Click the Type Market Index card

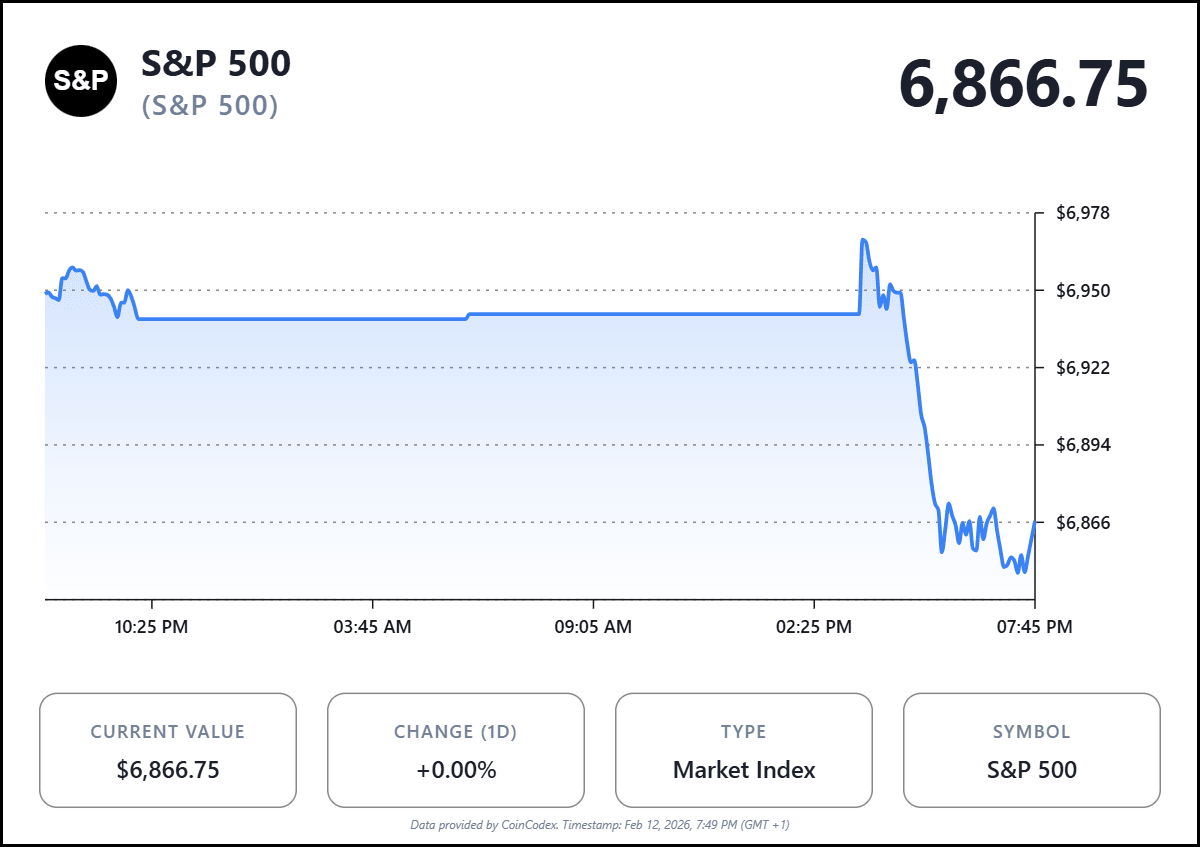(744, 750)
